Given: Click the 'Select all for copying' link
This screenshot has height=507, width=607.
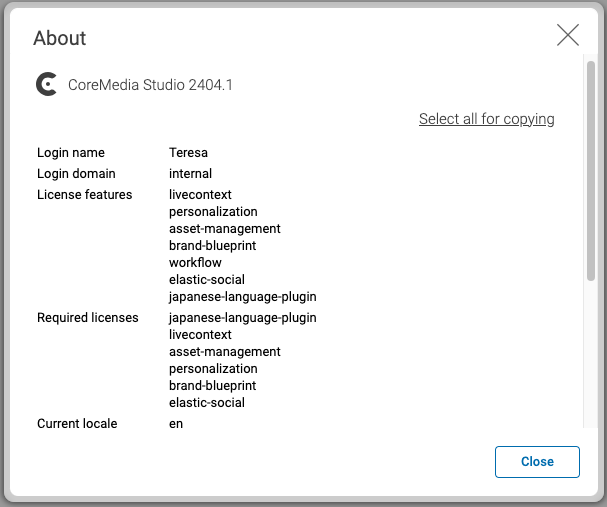Looking at the screenshot, I should coord(486,119).
